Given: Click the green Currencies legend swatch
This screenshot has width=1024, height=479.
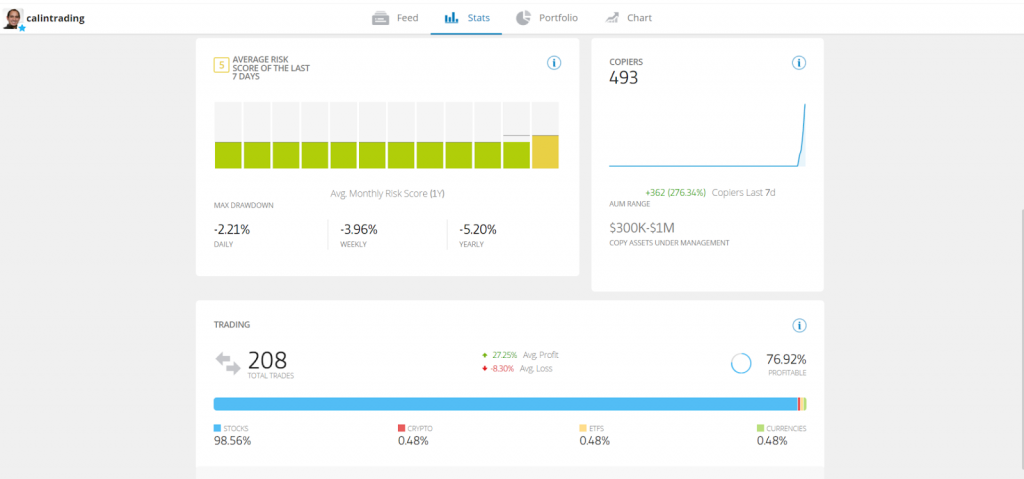Looking at the screenshot, I should pos(760,428).
